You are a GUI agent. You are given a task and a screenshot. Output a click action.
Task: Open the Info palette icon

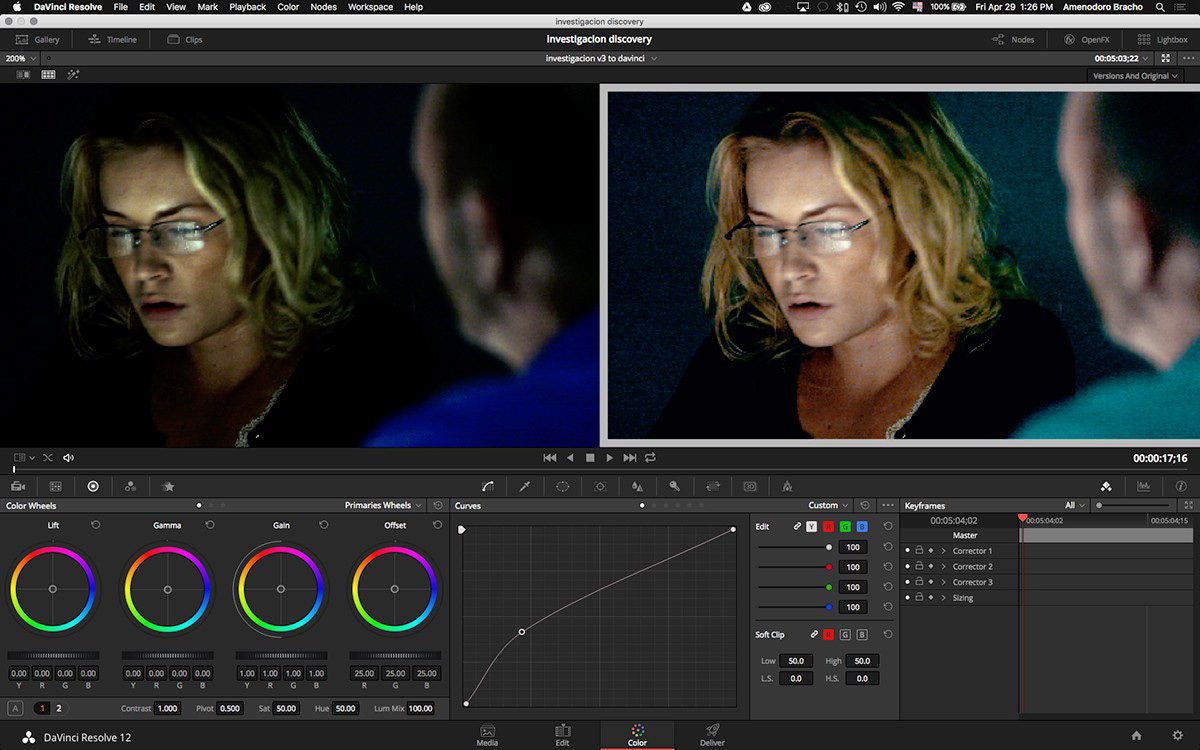coord(1181,486)
